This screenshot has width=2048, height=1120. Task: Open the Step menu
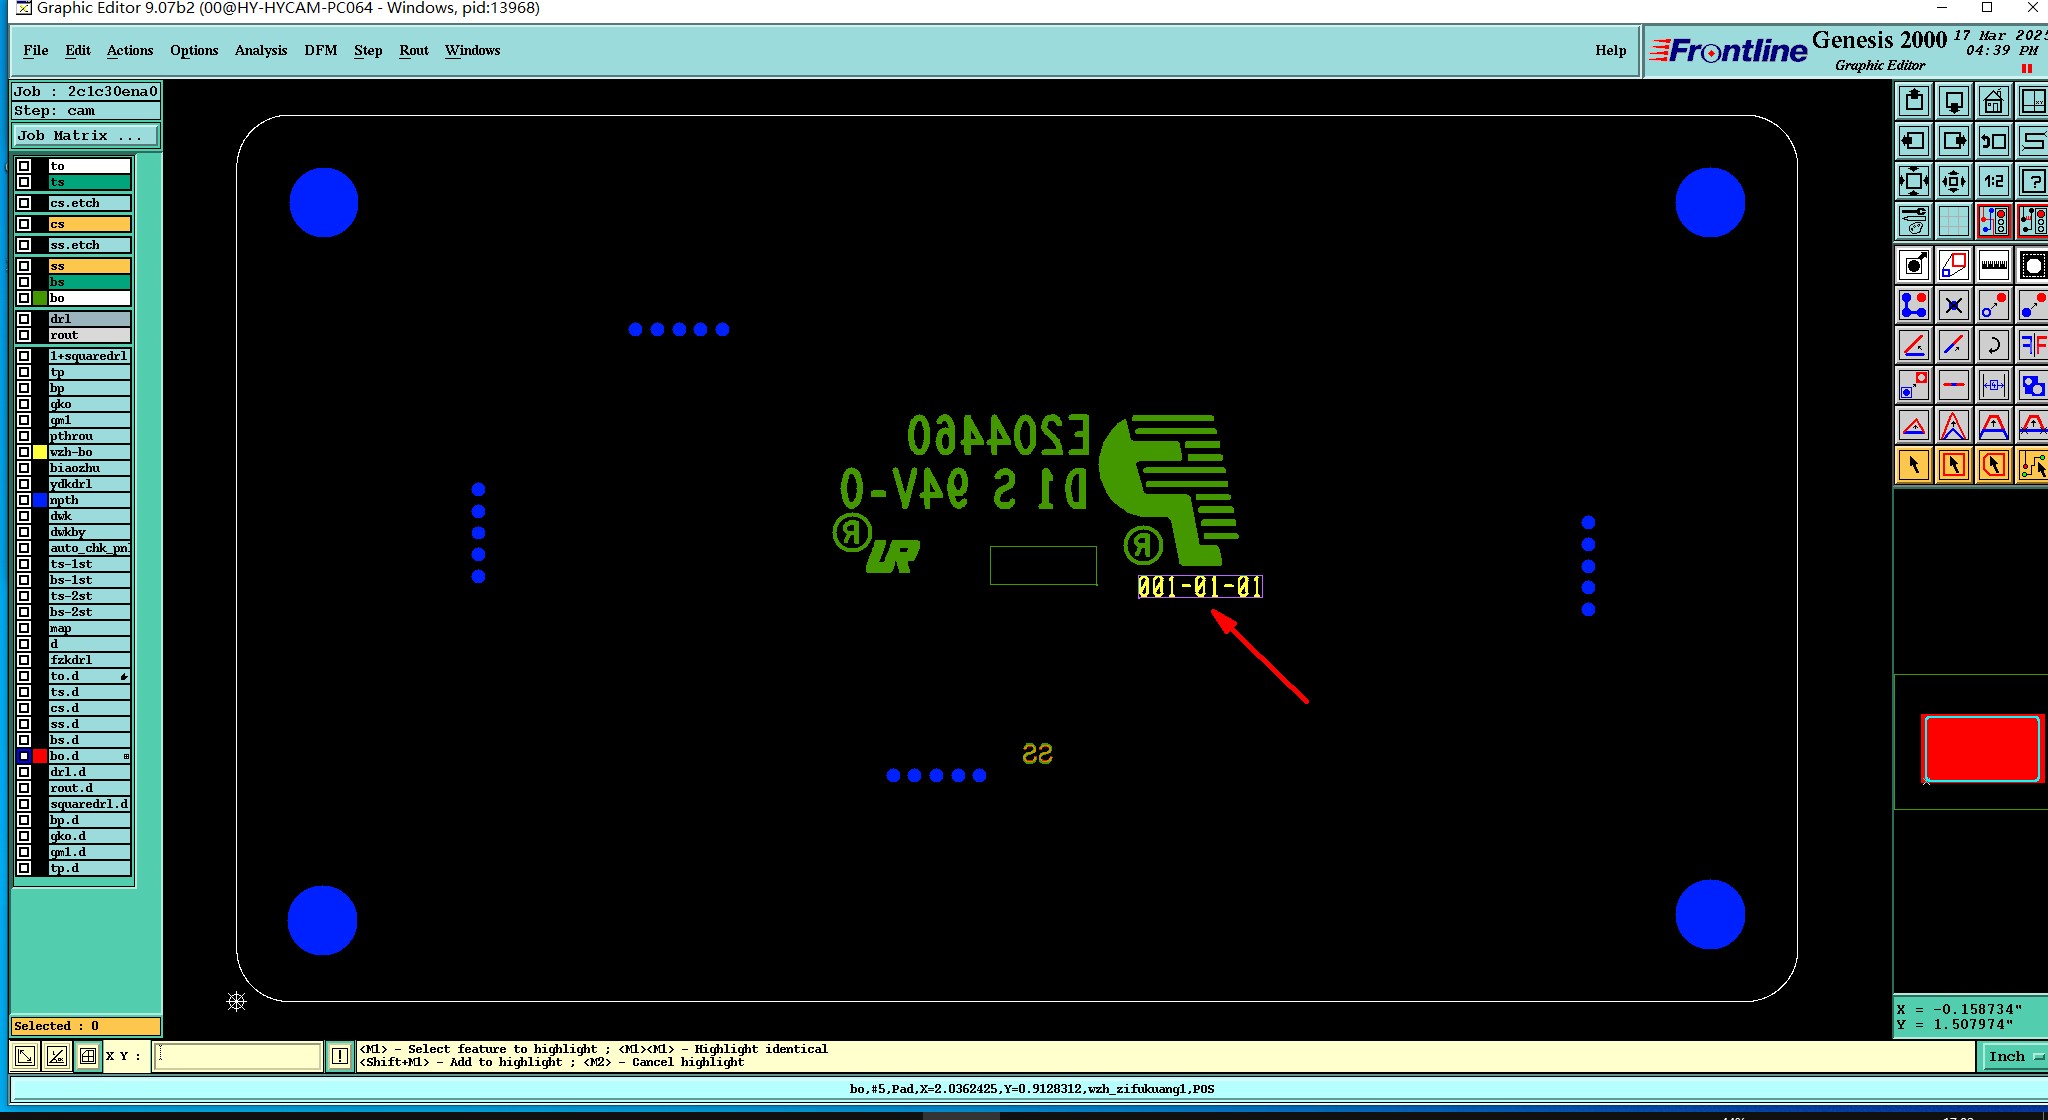[367, 51]
